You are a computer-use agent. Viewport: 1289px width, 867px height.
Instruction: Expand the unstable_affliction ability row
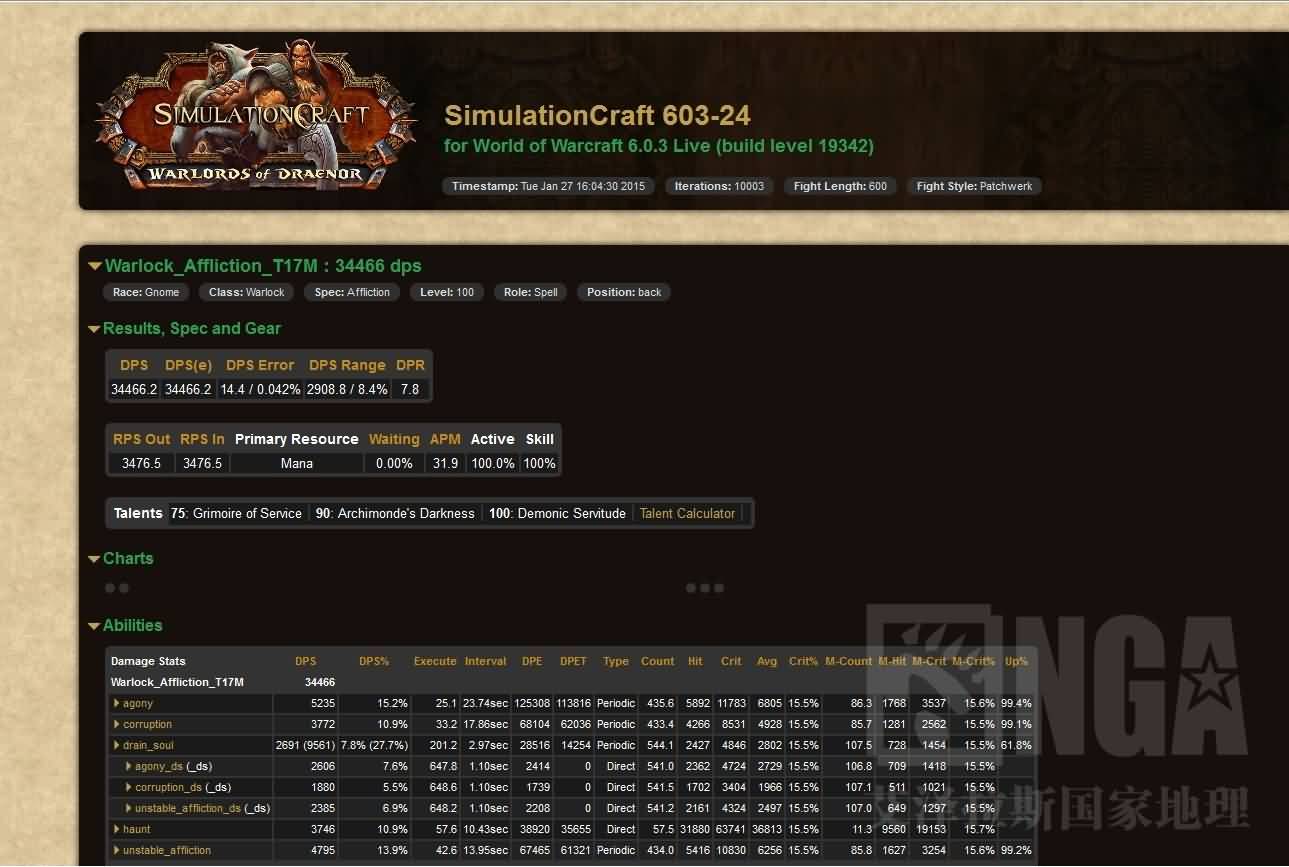(x=117, y=851)
